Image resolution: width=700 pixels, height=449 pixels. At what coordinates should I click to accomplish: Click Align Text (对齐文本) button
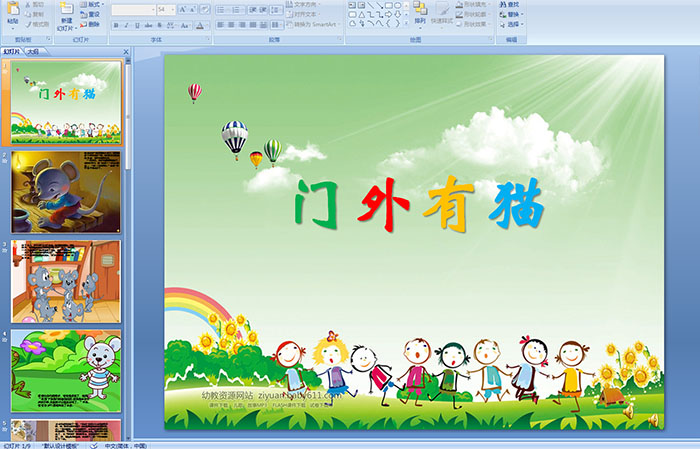tap(304, 14)
